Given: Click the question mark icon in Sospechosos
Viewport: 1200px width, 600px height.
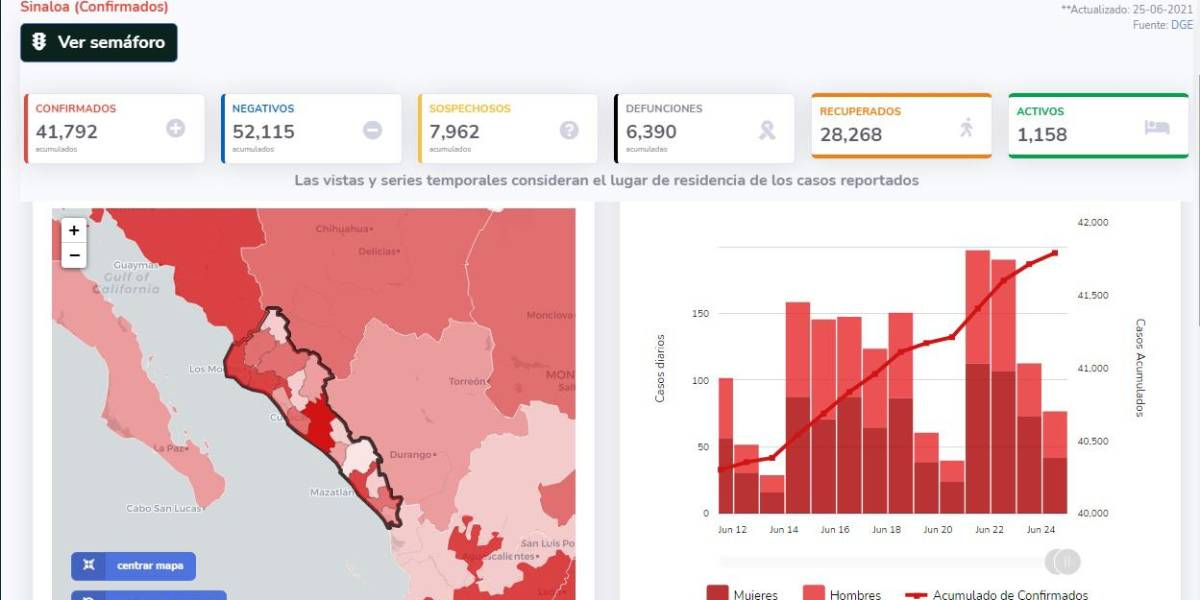Looking at the screenshot, I should (x=569, y=130).
